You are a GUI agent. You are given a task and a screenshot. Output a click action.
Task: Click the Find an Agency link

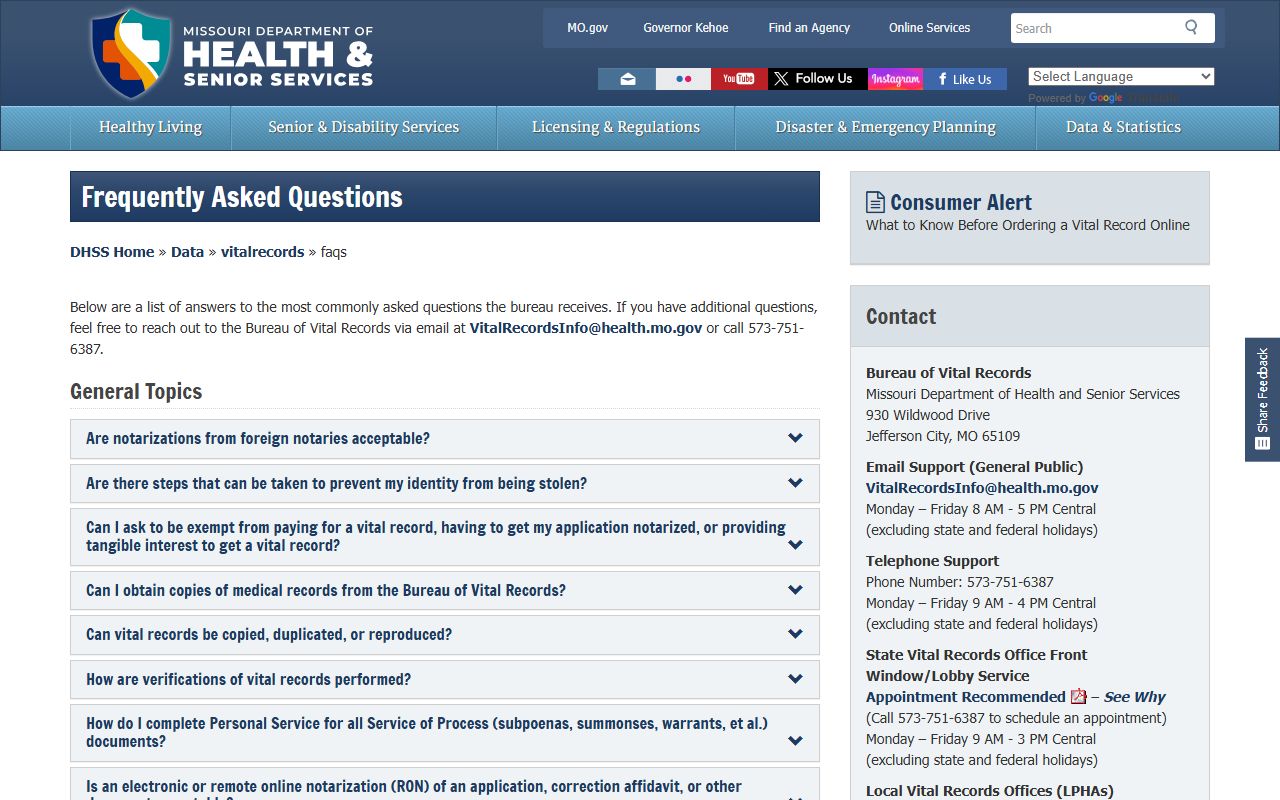click(x=809, y=28)
